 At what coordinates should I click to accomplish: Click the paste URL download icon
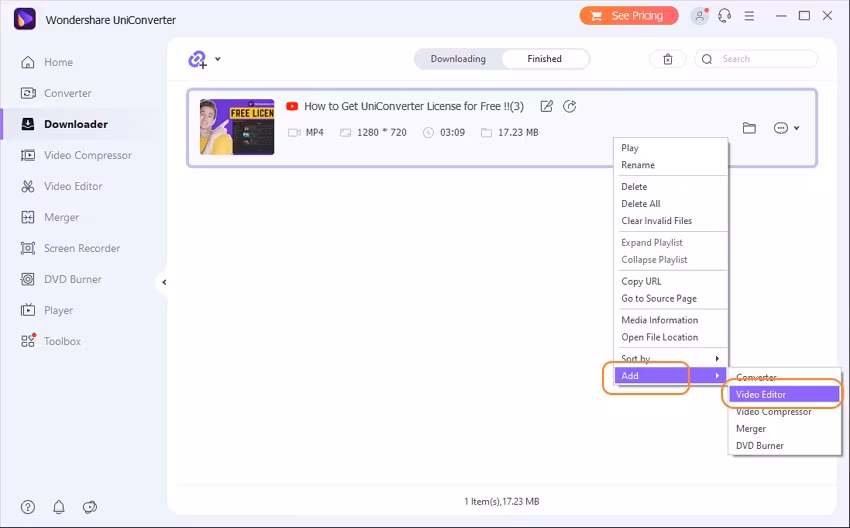click(197, 59)
